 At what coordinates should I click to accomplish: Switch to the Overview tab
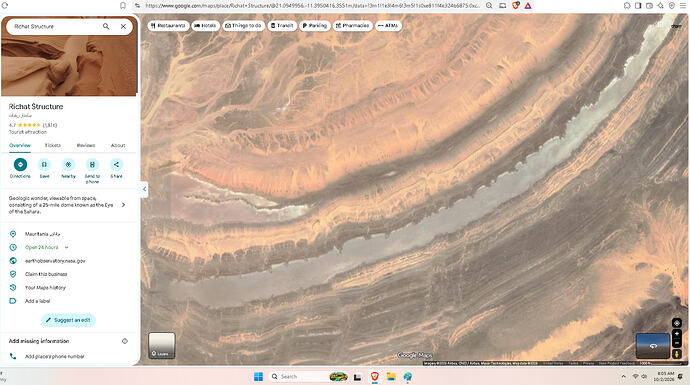tap(20, 145)
